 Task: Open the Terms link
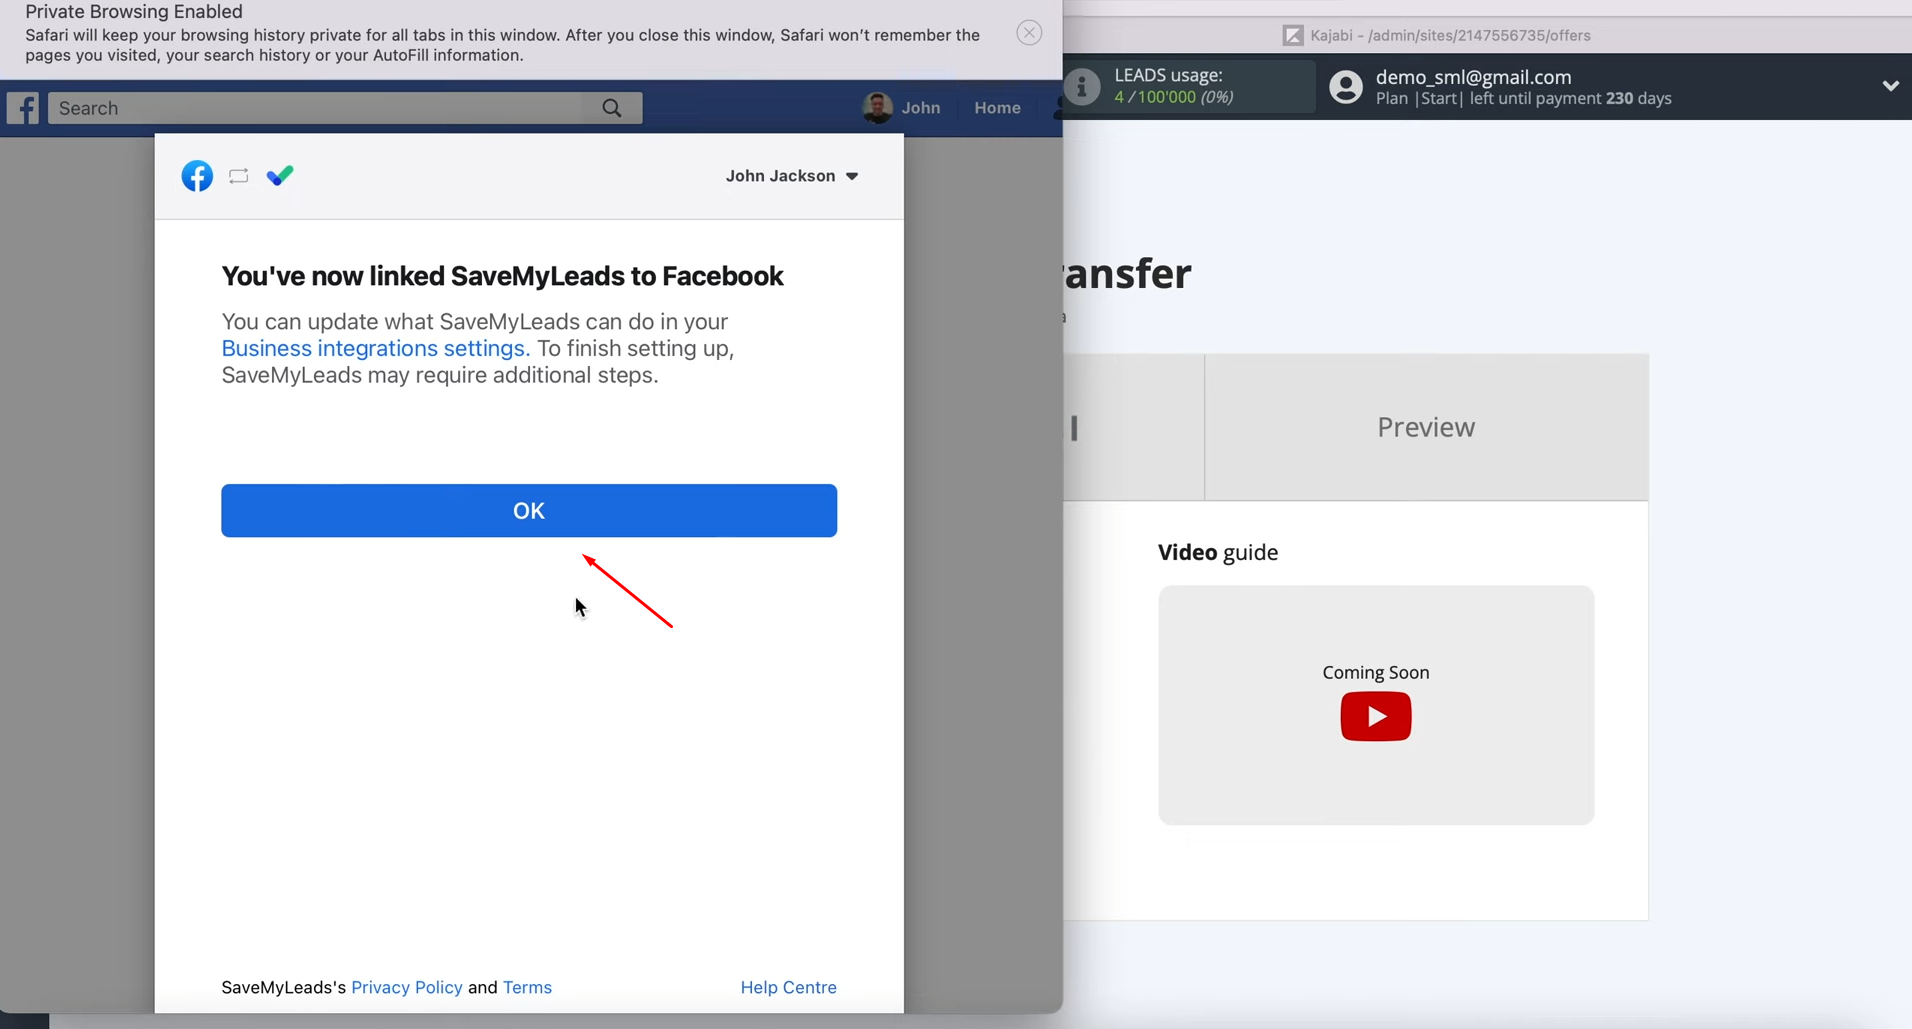click(x=527, y=987)
